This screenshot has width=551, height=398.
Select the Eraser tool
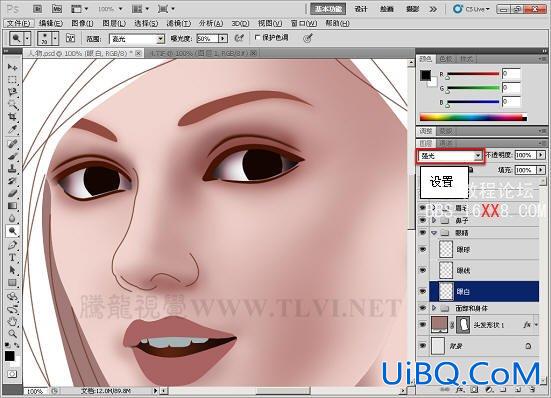click(x=12, y=193)
